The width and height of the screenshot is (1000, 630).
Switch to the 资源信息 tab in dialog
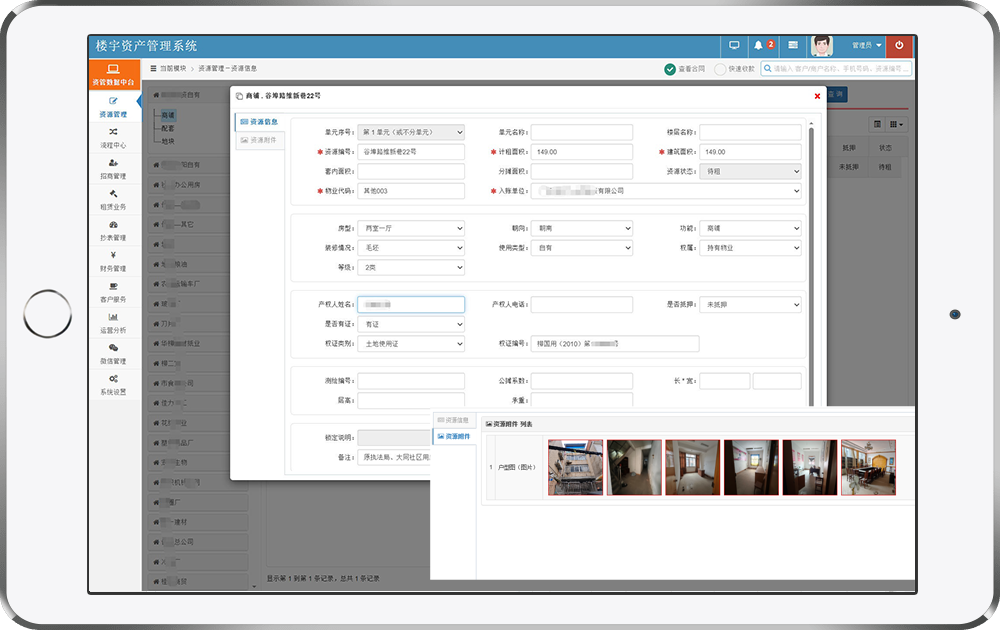click(x=260, y=121)
